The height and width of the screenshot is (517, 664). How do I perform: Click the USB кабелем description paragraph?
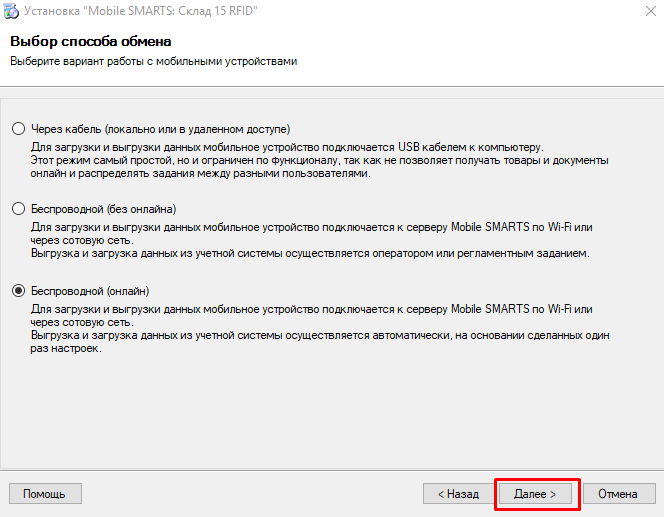(x=319, y=160)
